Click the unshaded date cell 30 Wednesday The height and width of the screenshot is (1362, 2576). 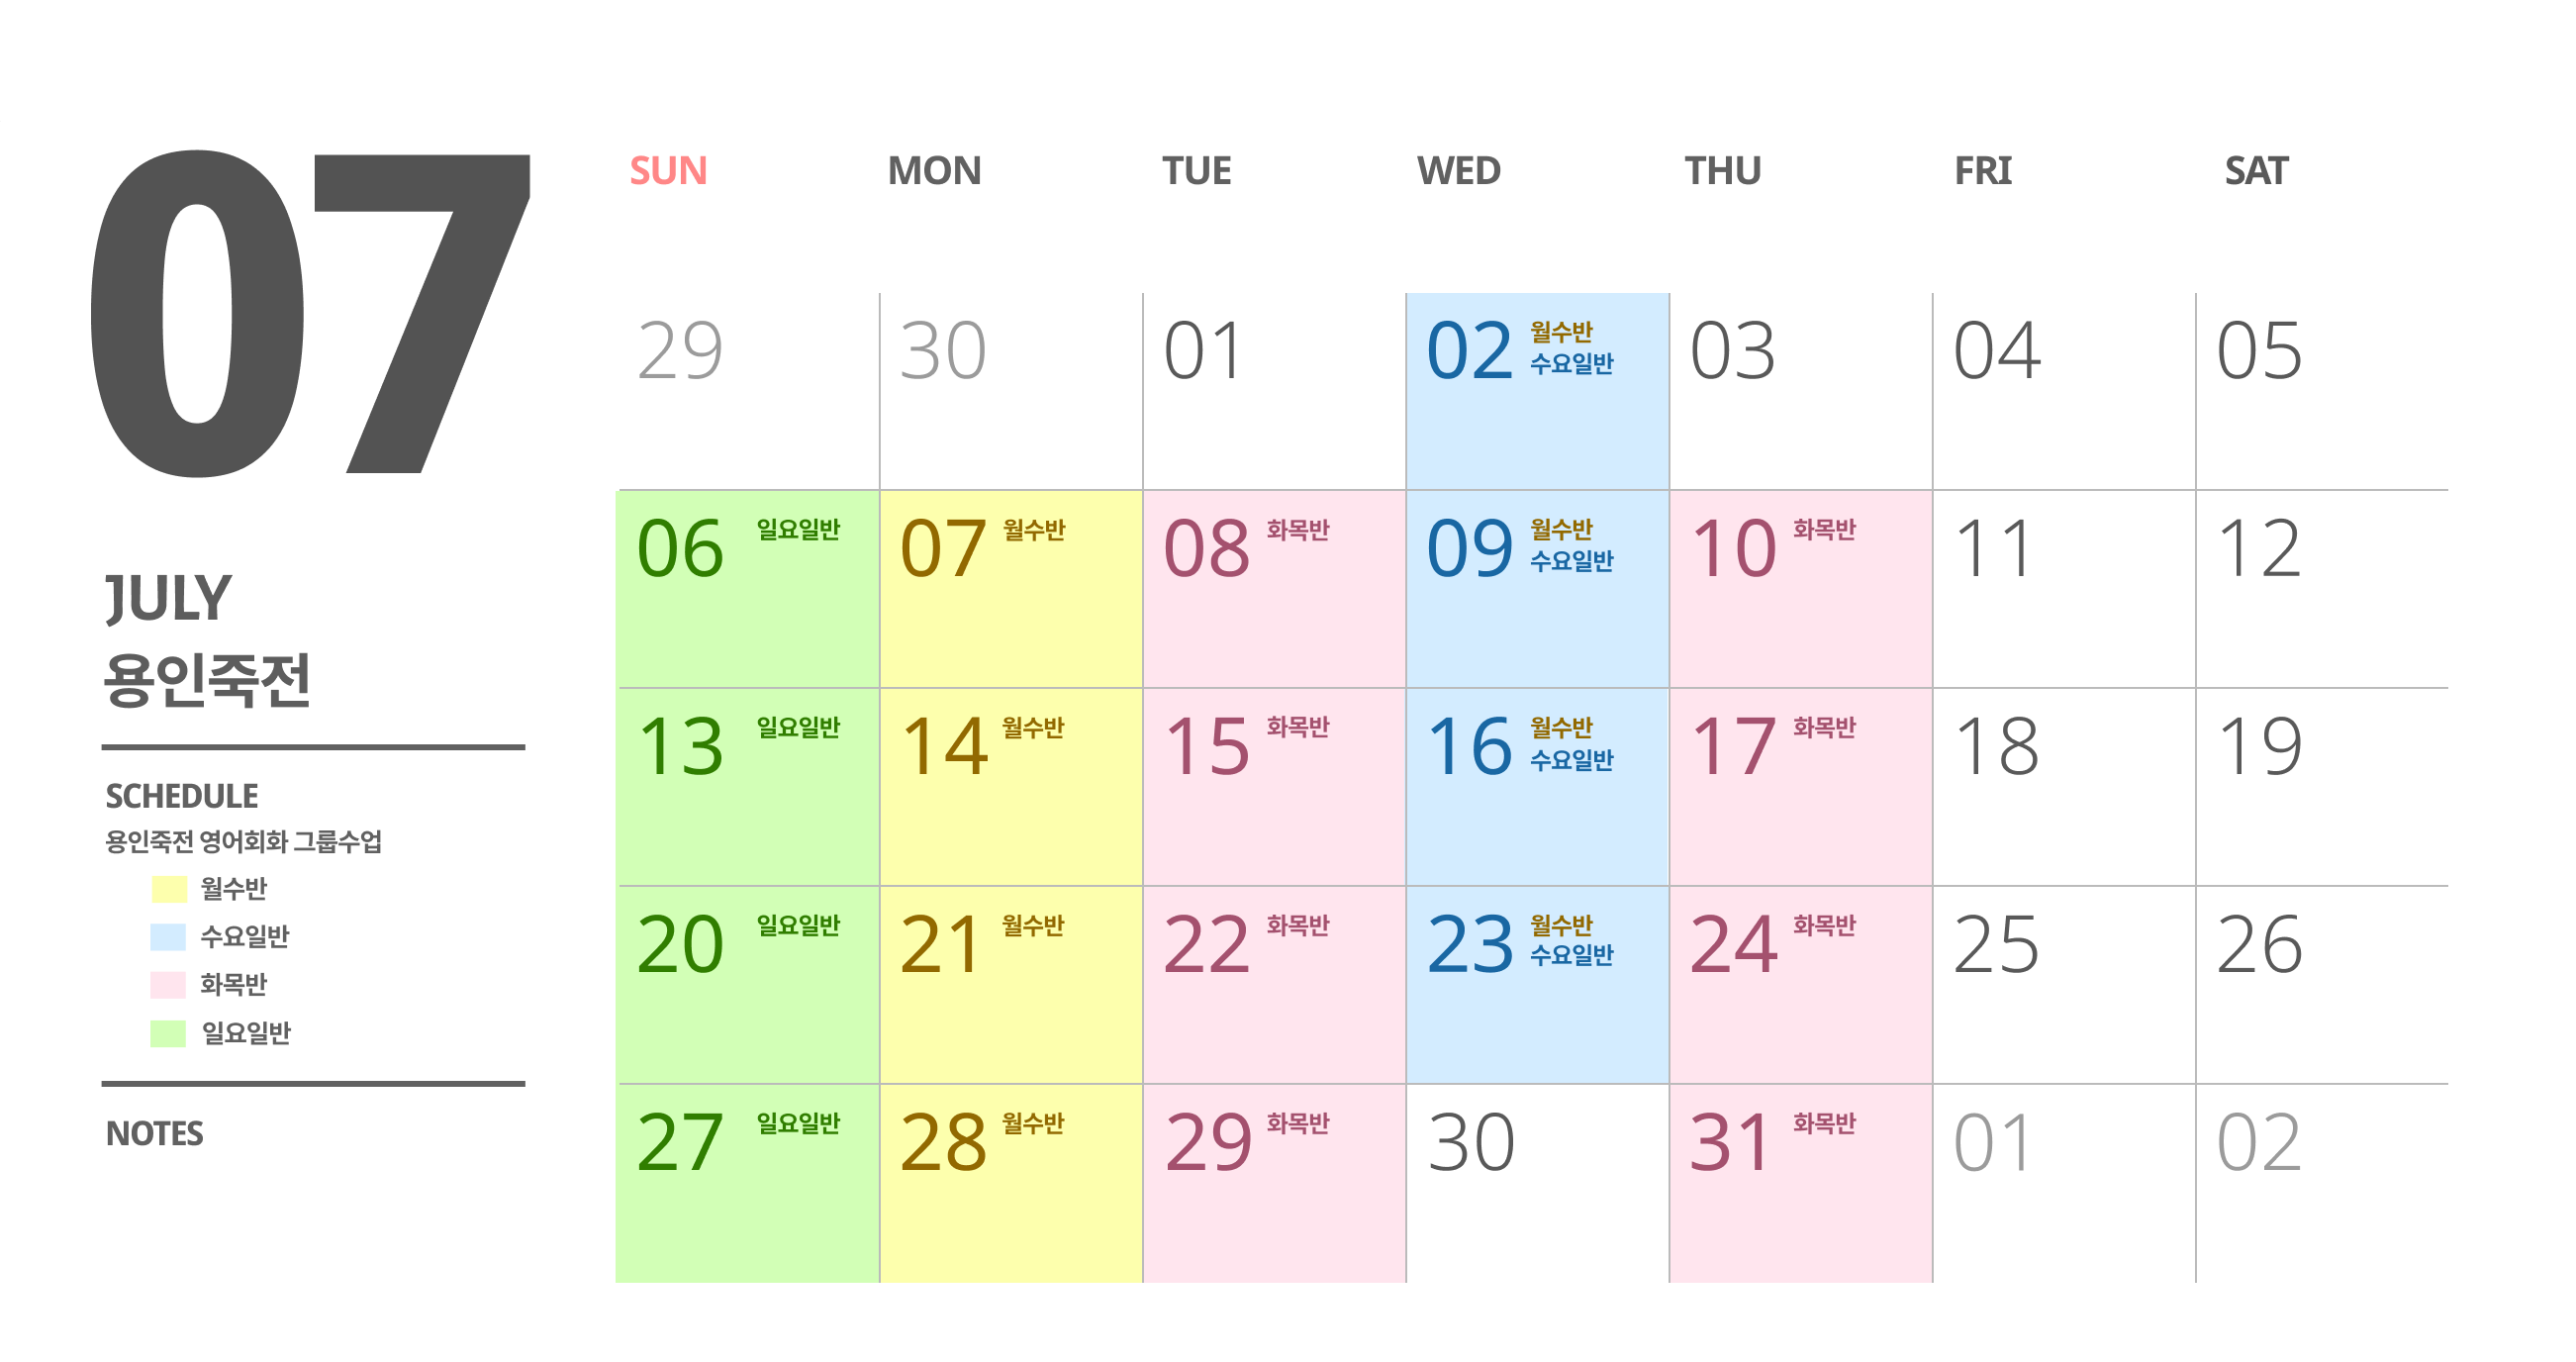[1537, 1183]
